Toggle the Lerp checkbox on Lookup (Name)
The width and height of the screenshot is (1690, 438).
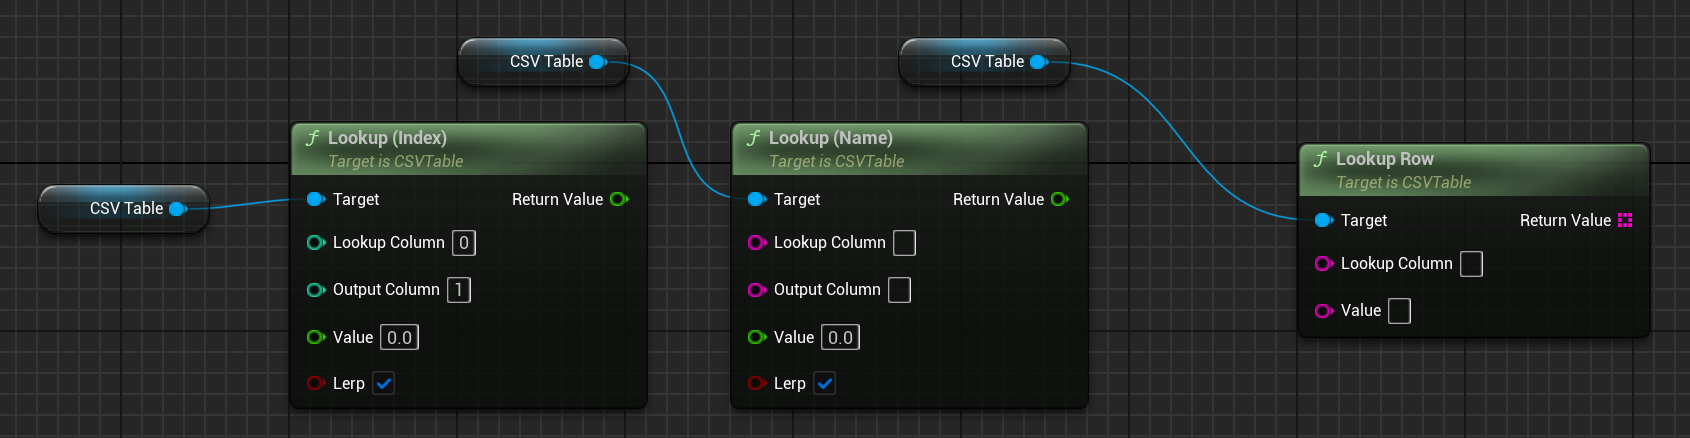(x=825, y=383)
